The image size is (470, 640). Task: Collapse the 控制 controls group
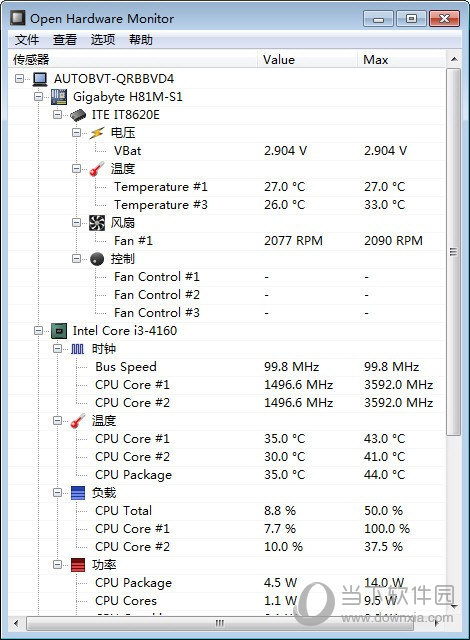[76, 259]
